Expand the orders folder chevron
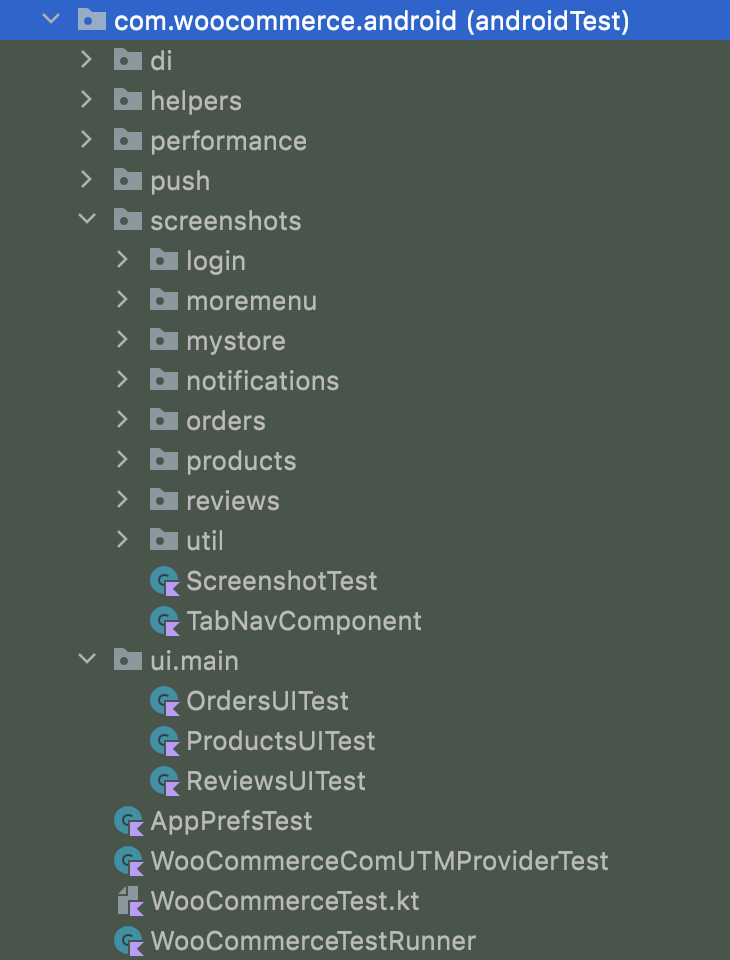Screen dimensions: 730x960 coord(122,419)
